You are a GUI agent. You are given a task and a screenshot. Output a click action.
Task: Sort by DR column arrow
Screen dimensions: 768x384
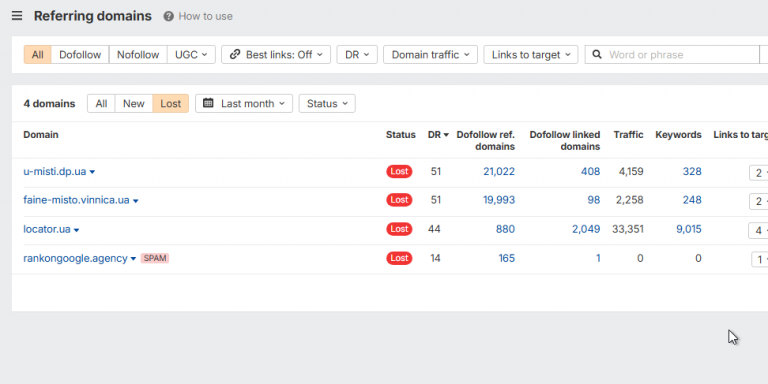[x=446, y=135]
